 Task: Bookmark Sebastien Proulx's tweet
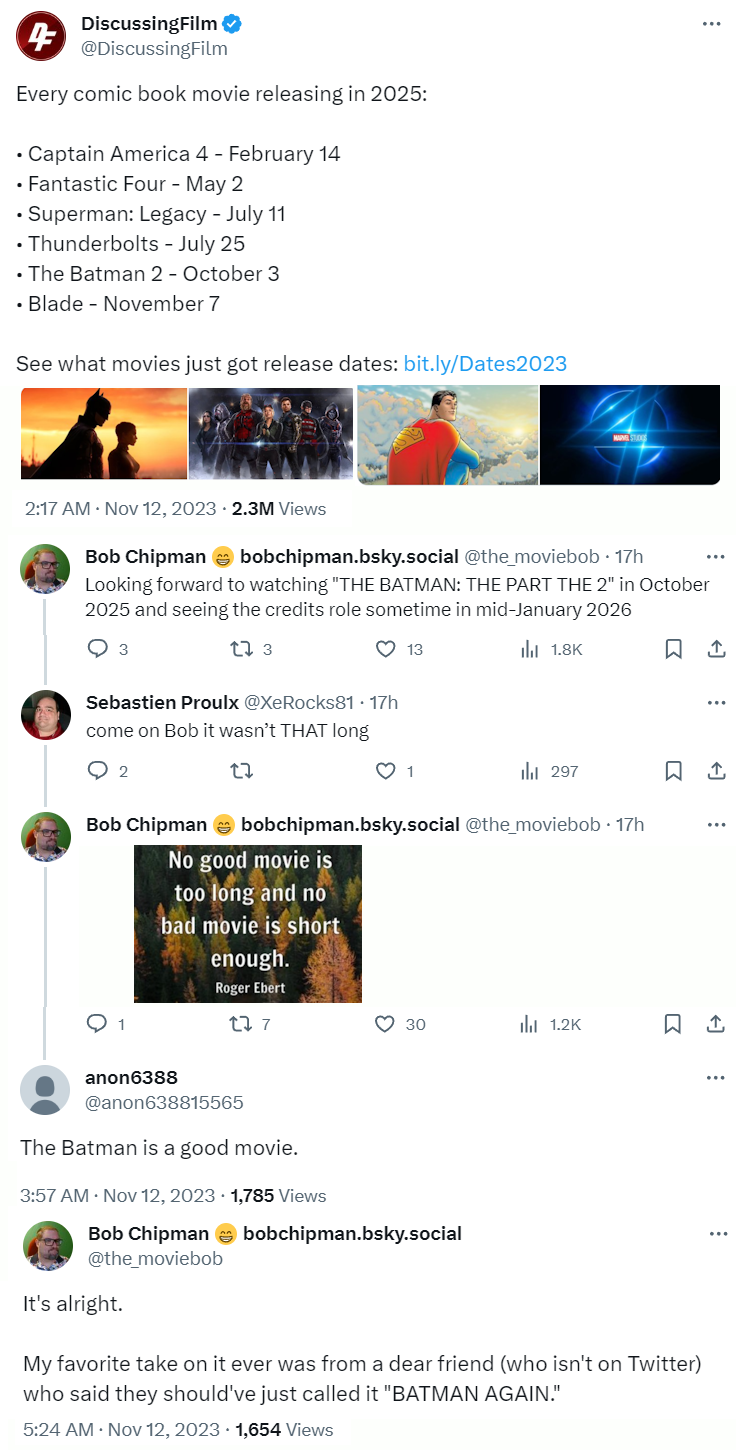click(x=673, y=771)
